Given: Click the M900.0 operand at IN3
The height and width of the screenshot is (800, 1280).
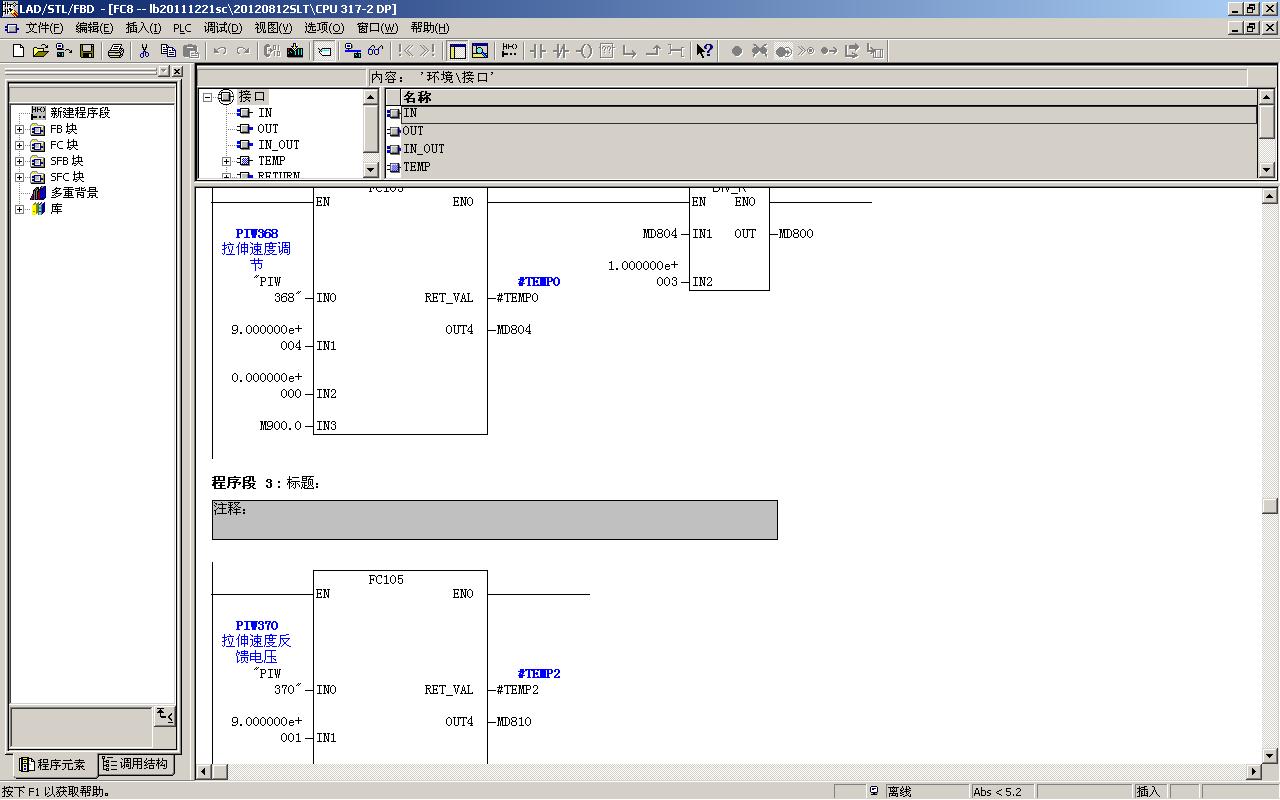Looking at the screenshot, I should [280, 426].
